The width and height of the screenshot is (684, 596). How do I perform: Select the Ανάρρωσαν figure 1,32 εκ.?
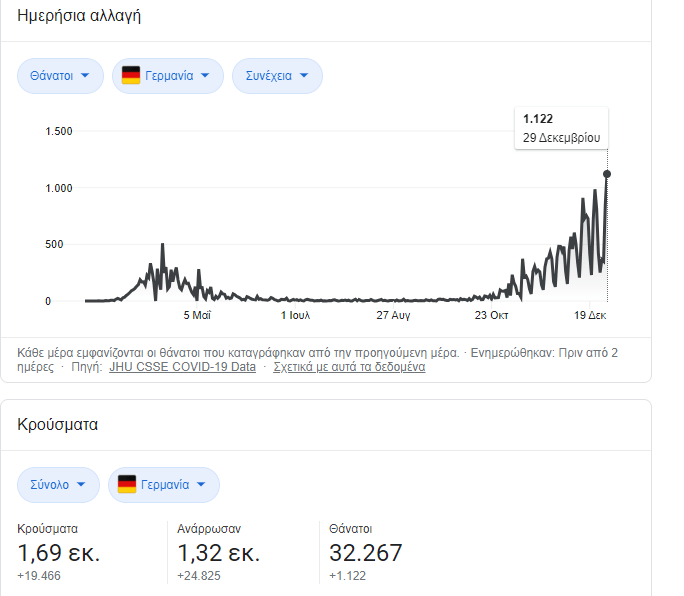tap(219, 553)
